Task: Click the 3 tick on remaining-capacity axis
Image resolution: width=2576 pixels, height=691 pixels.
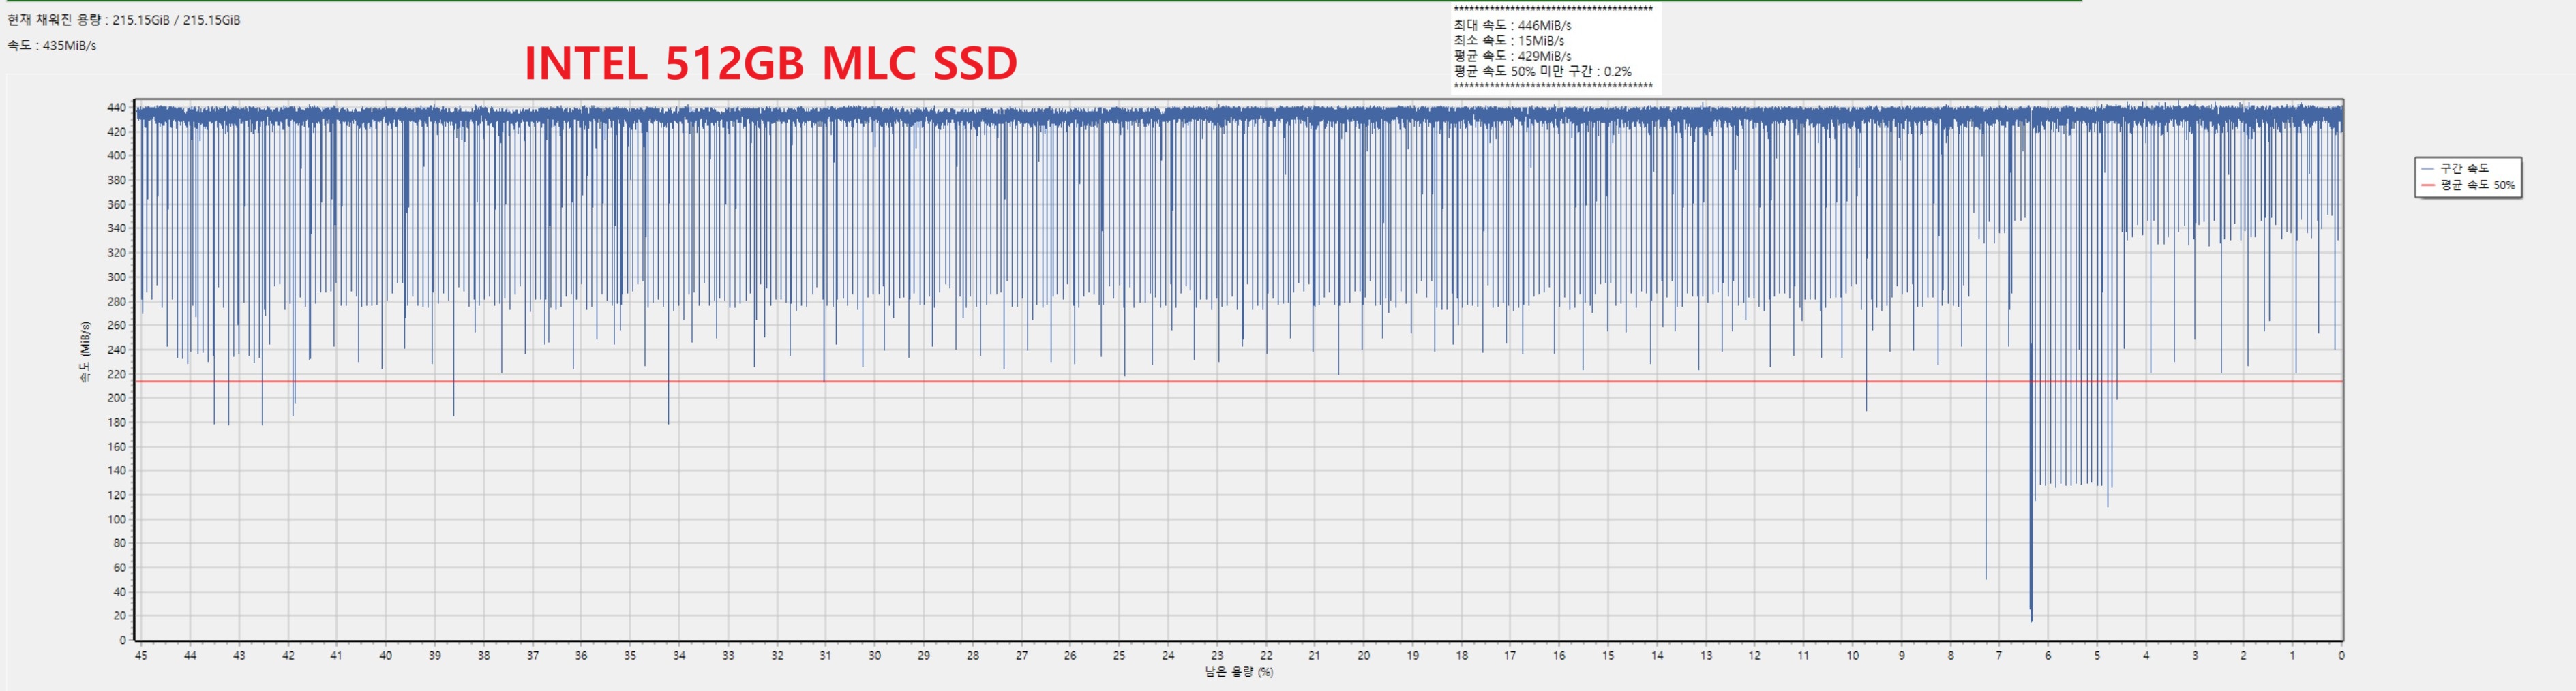Action: (2195, 656)
